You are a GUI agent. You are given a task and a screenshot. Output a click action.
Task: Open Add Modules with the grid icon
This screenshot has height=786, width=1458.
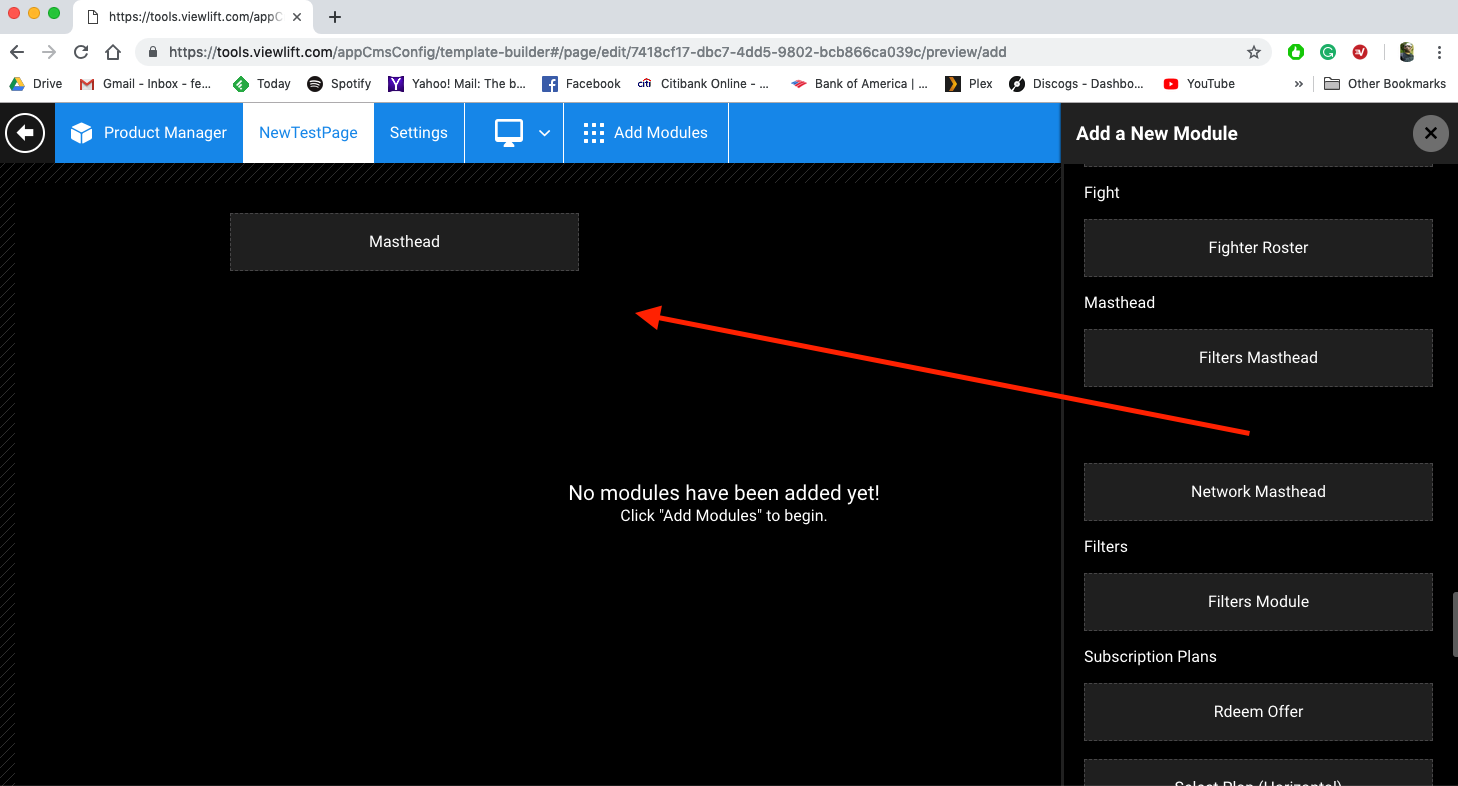[x=646, y=133]
